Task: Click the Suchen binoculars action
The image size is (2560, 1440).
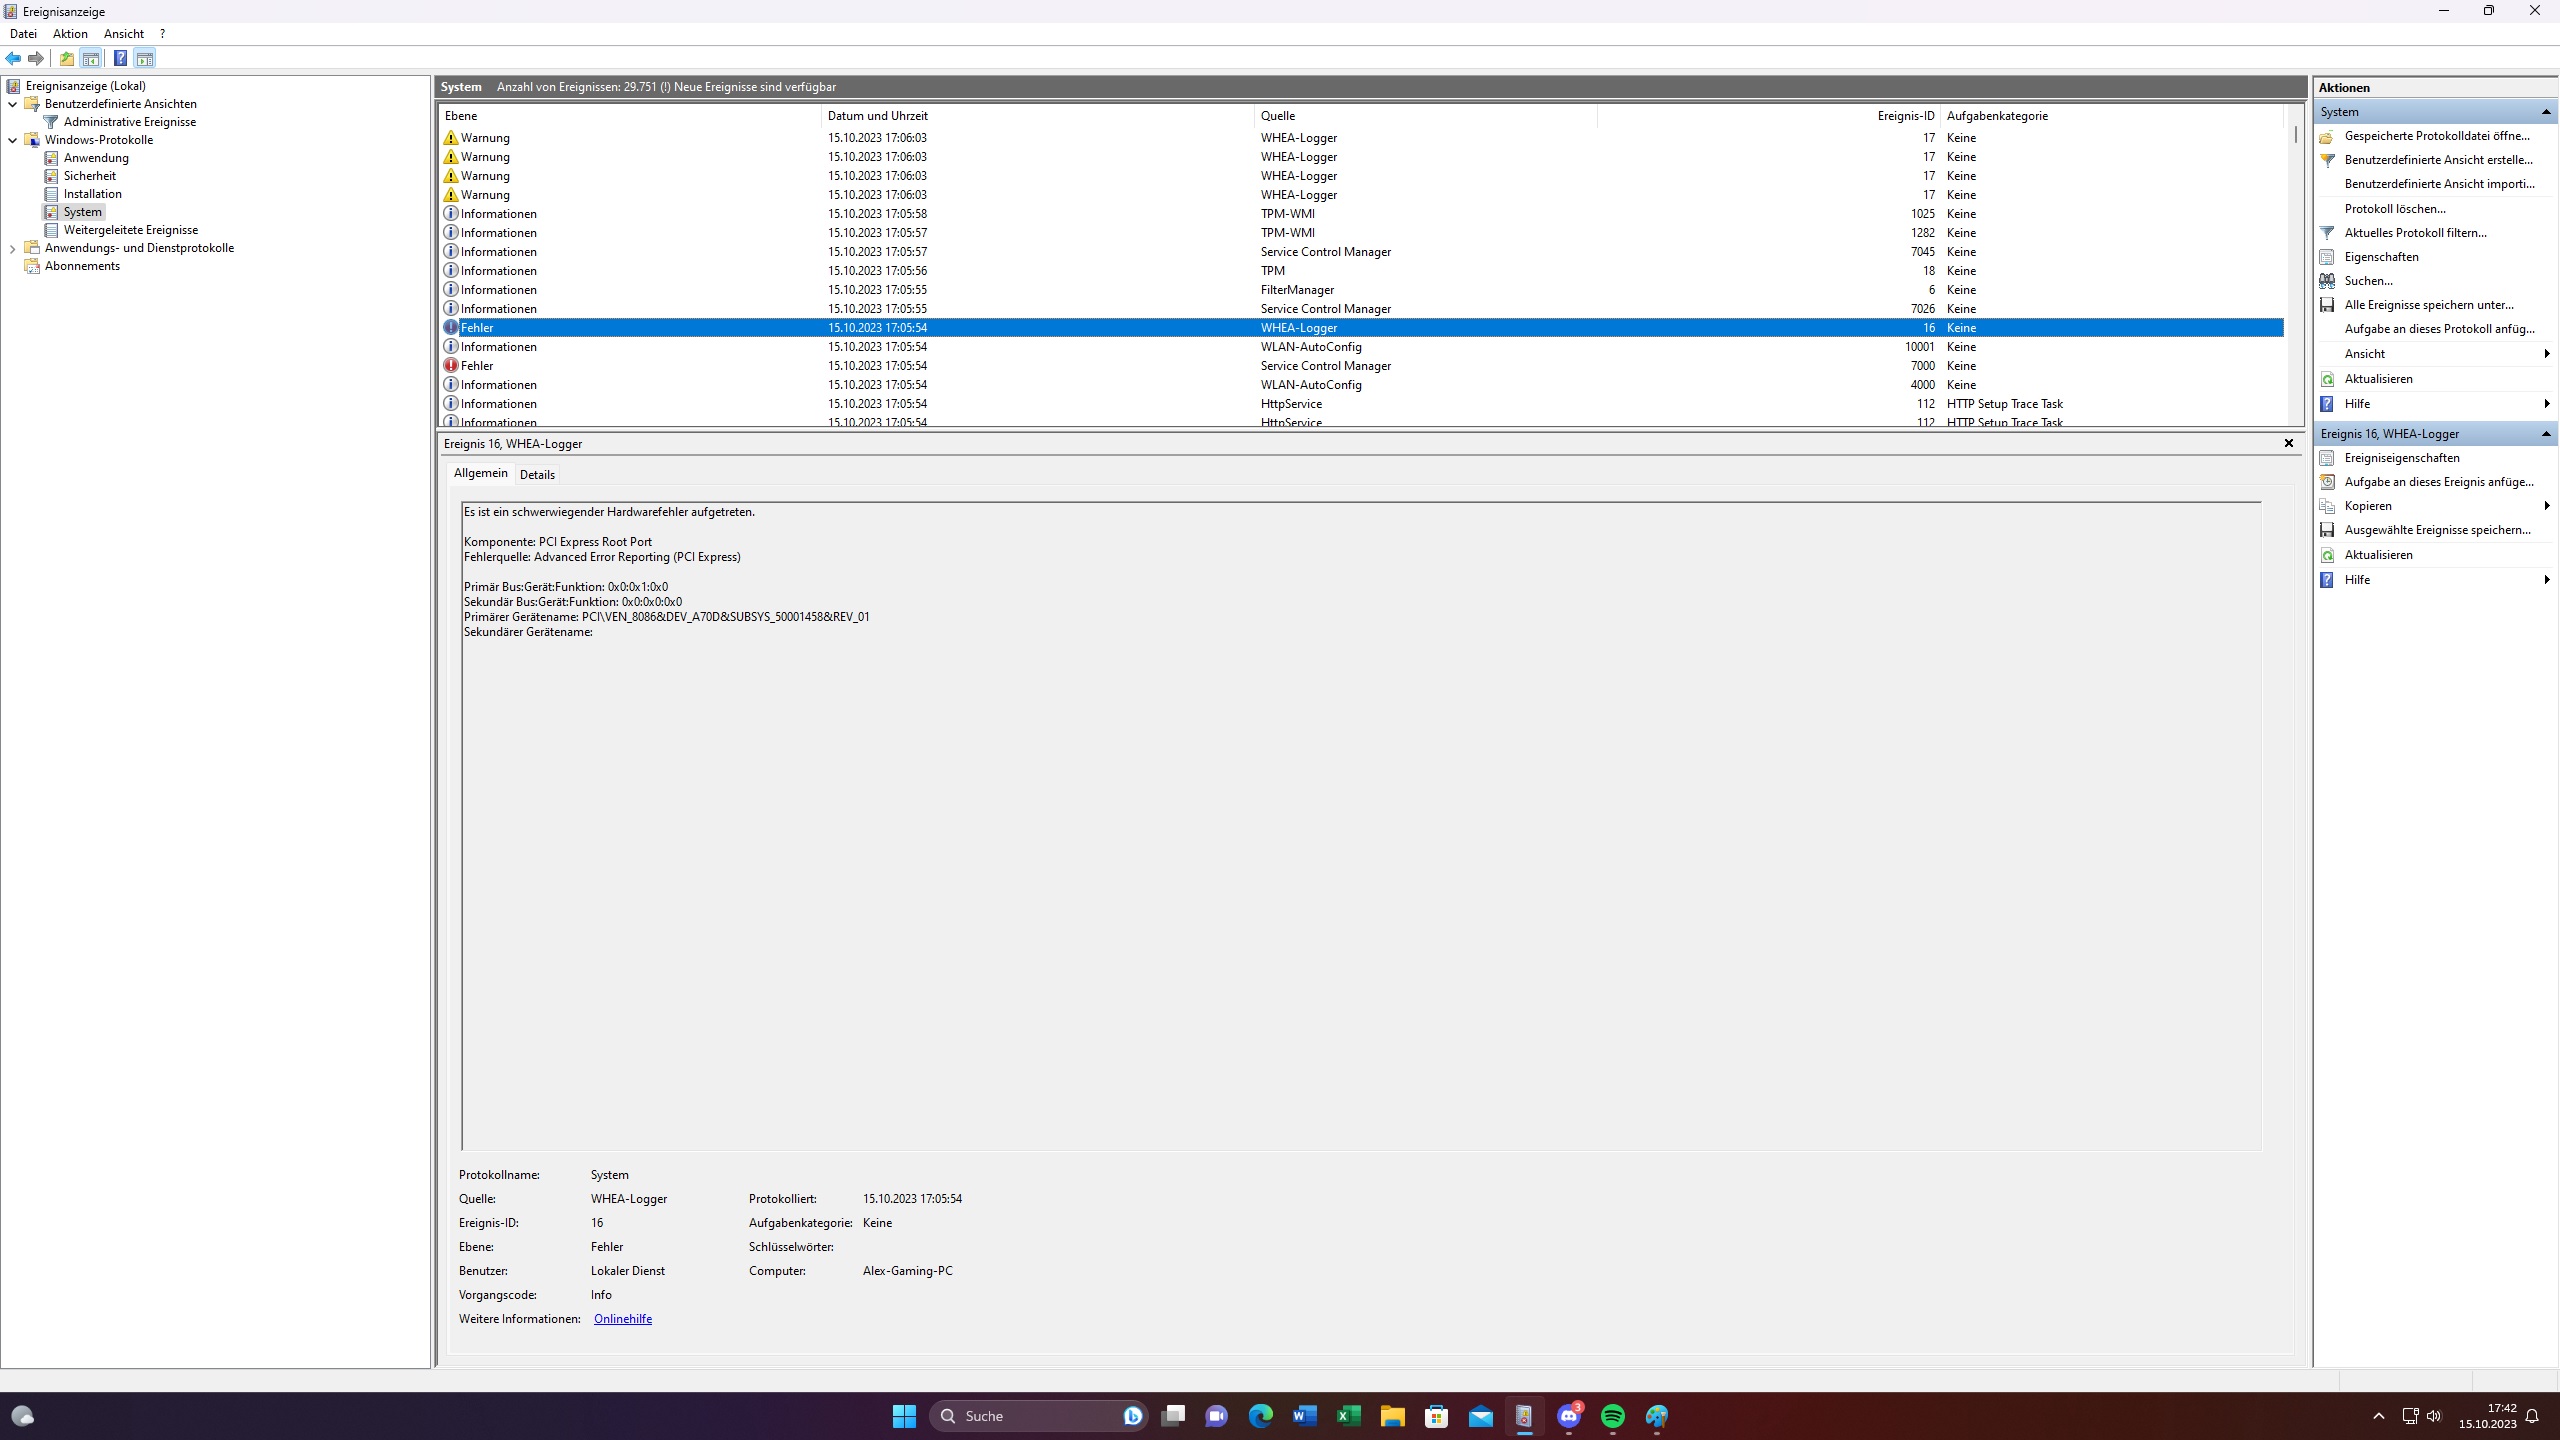Action: pos(2368,281)
